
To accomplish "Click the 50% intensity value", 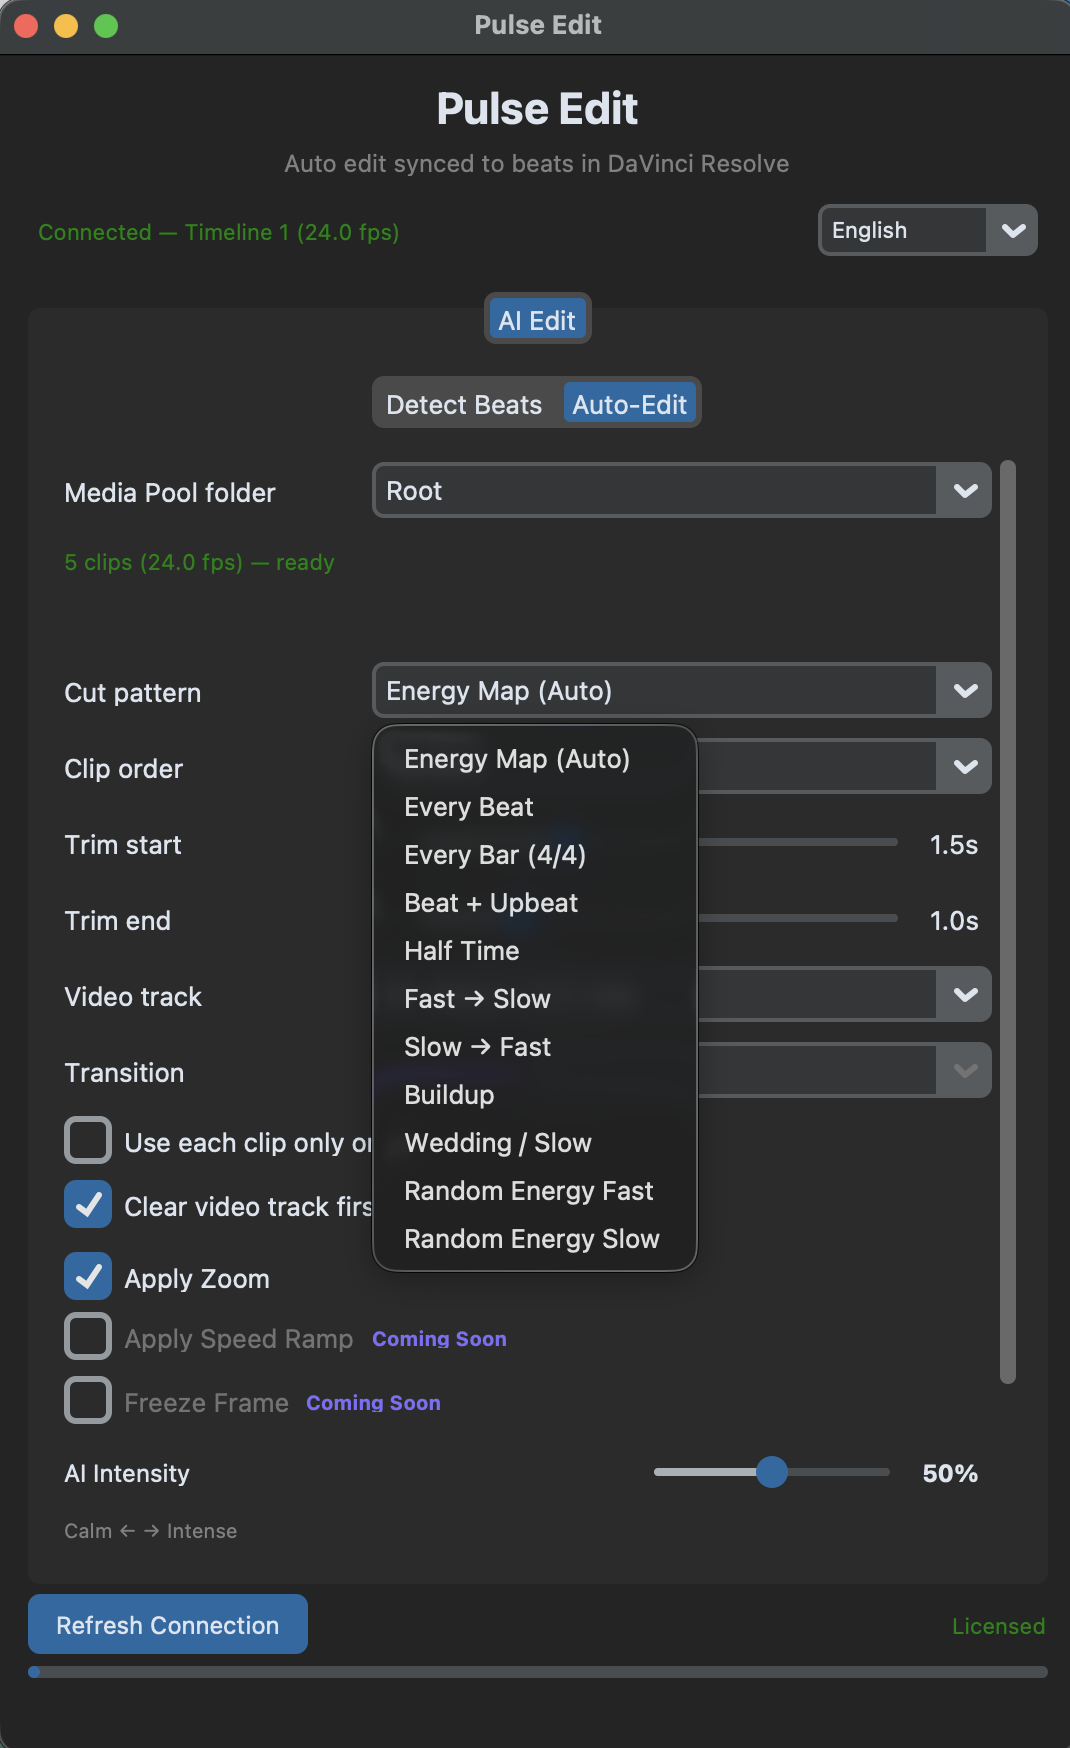I will pos(950,1473).
